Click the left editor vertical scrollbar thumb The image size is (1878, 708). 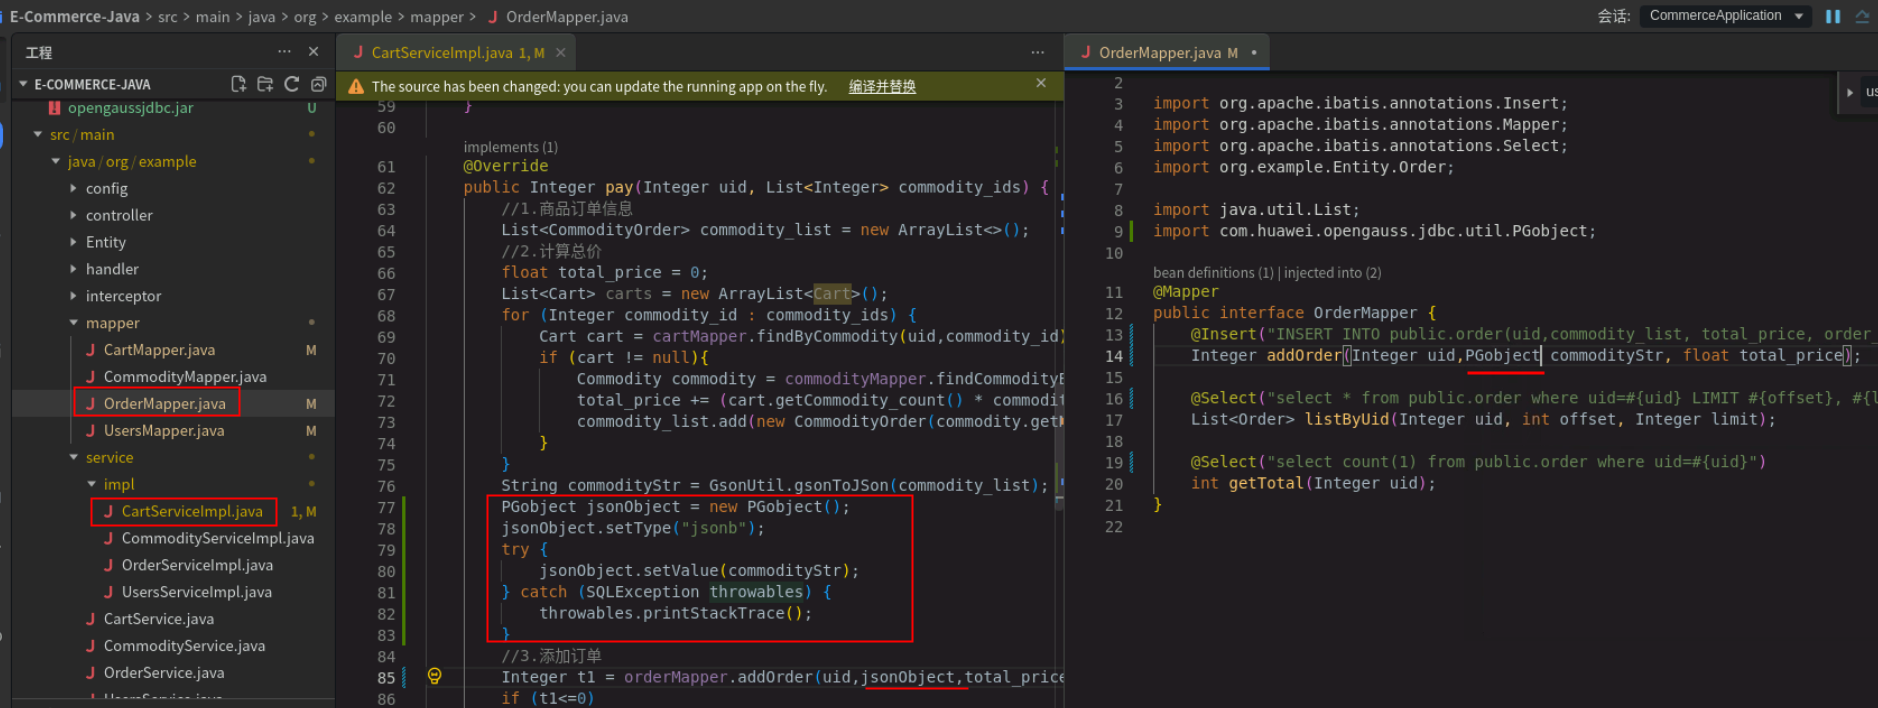point(1059,305)
